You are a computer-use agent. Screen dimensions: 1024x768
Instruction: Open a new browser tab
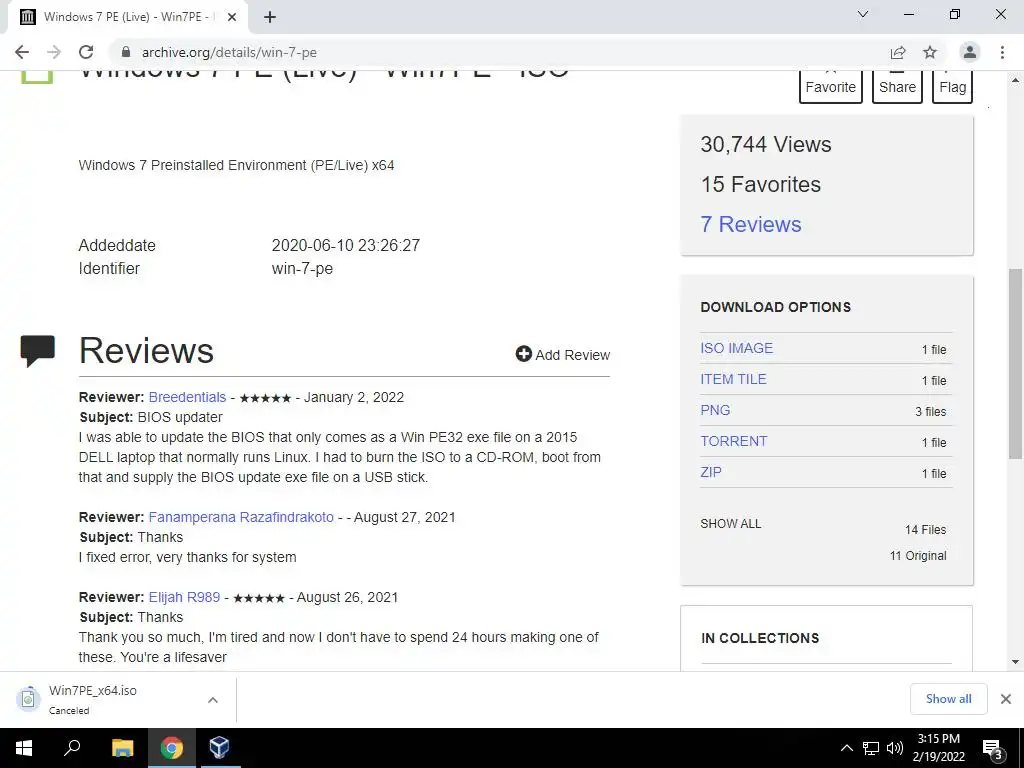(x=270, y=17)
